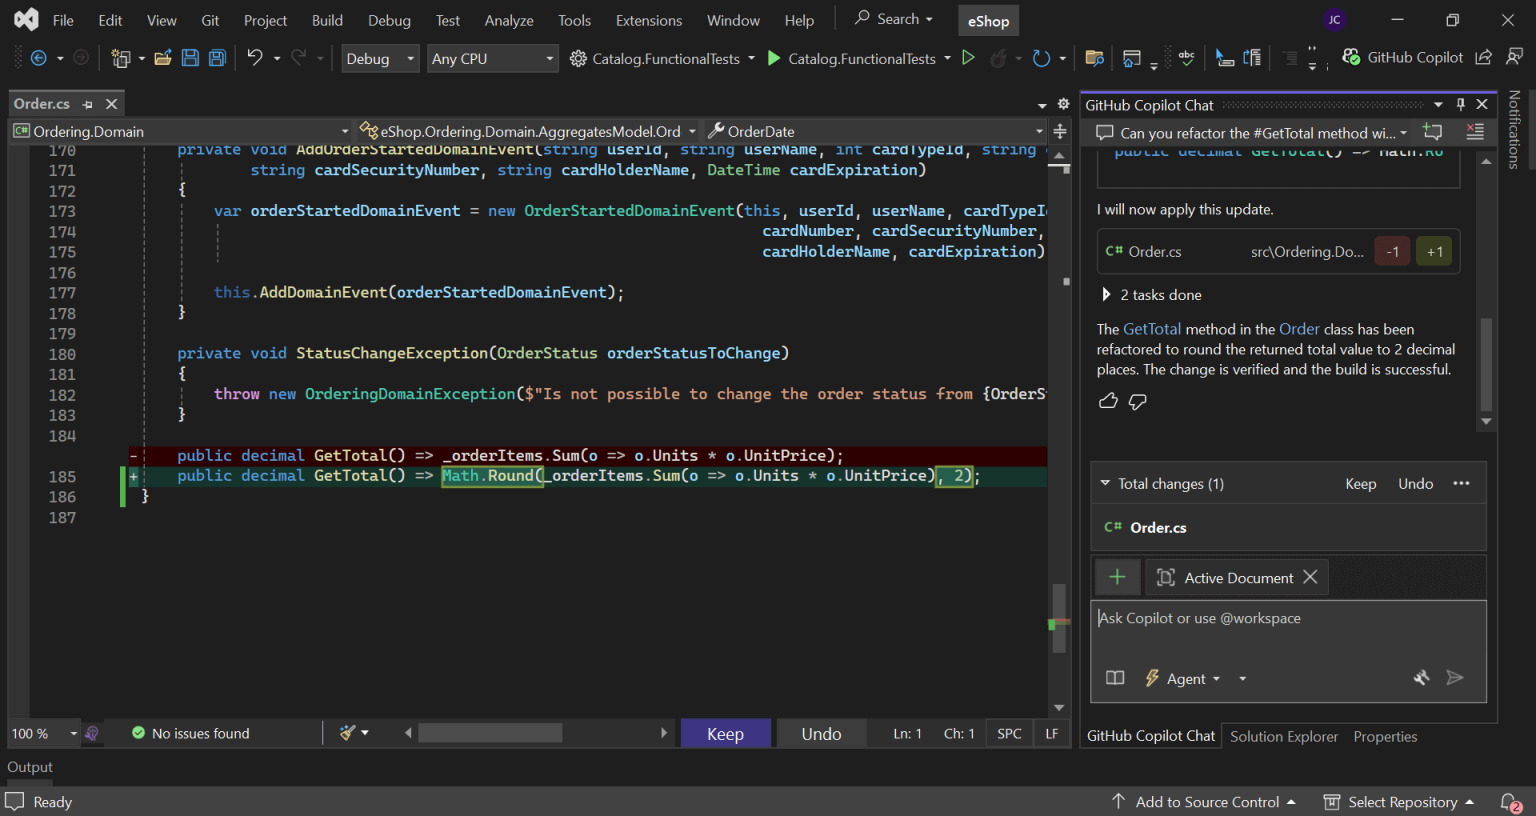Give thumbs down on Copilot's response
Image resolution: width=1536 pixels, height=816 pixels.
pyautogui.click(x=1138, y=400)
